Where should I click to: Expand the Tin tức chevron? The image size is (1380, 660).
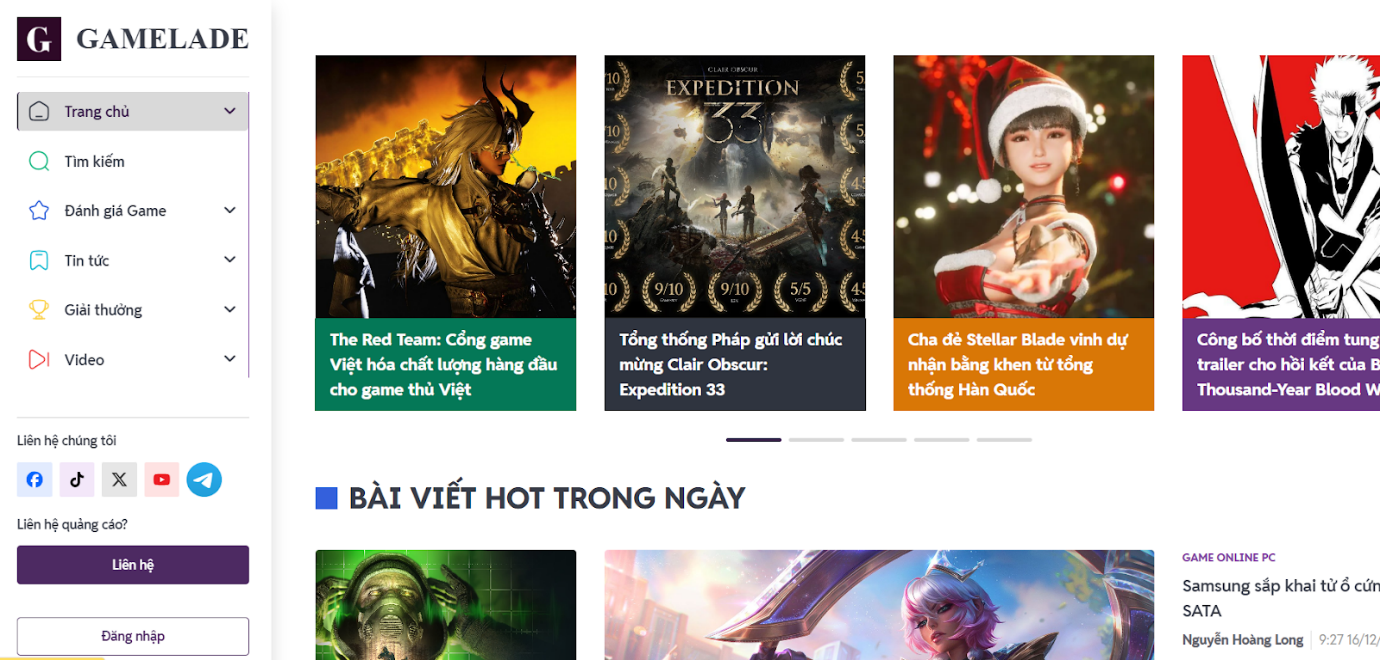[x=230, y=260]
